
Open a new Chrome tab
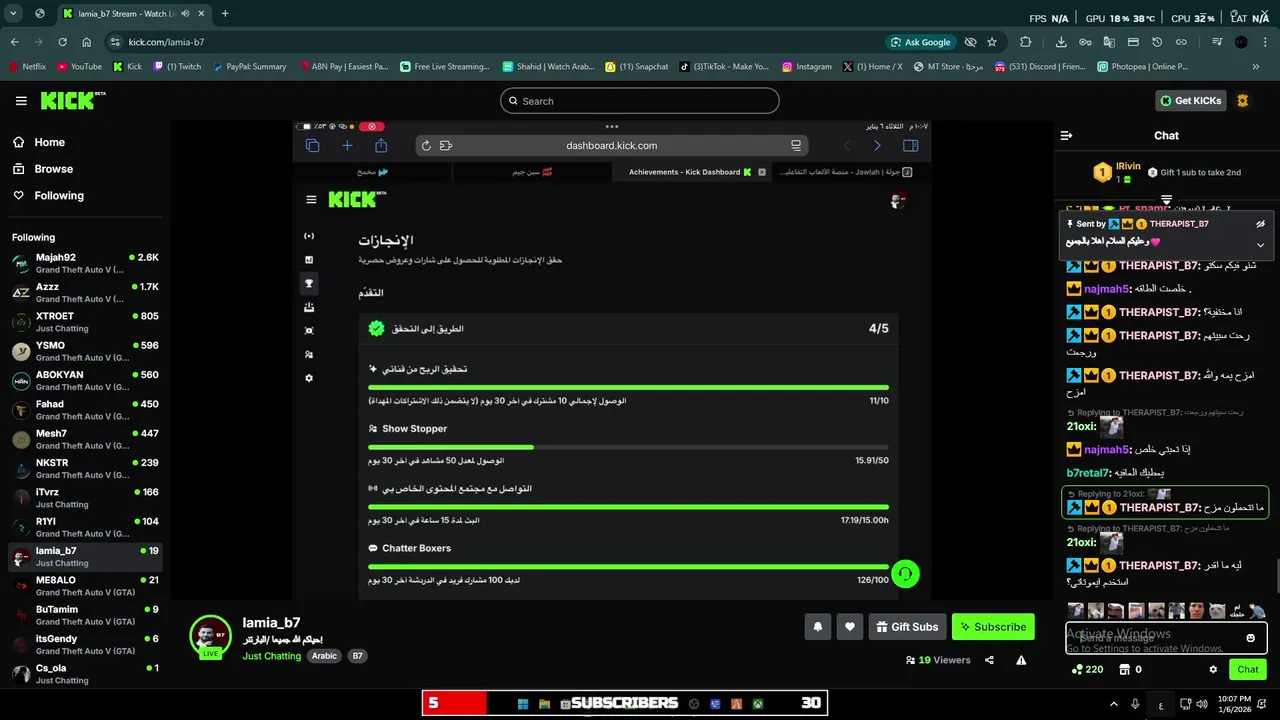pos(225,14)
